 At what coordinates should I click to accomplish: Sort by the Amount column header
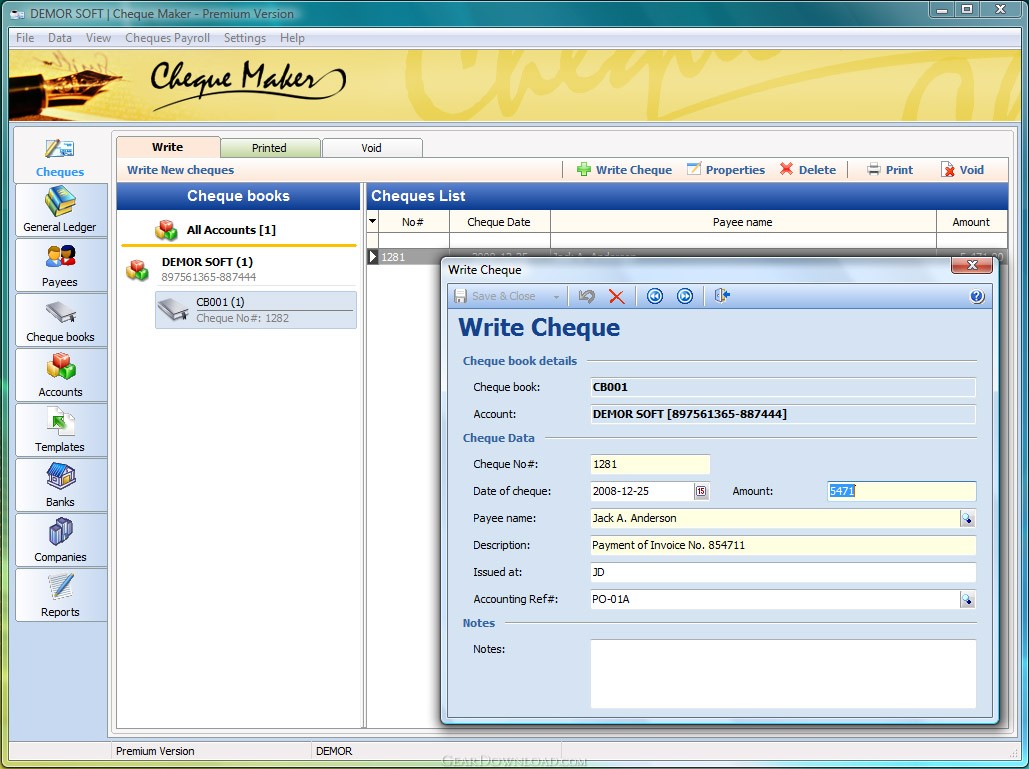coord(971,222)
